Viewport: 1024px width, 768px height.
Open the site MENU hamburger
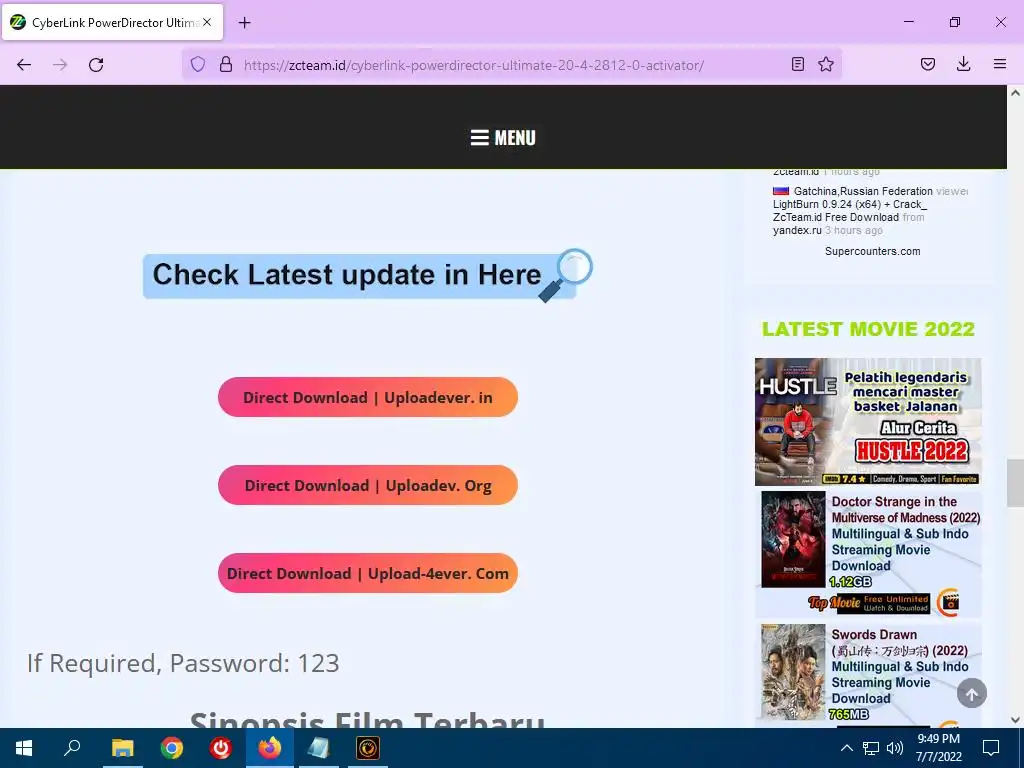pos(503,138)
